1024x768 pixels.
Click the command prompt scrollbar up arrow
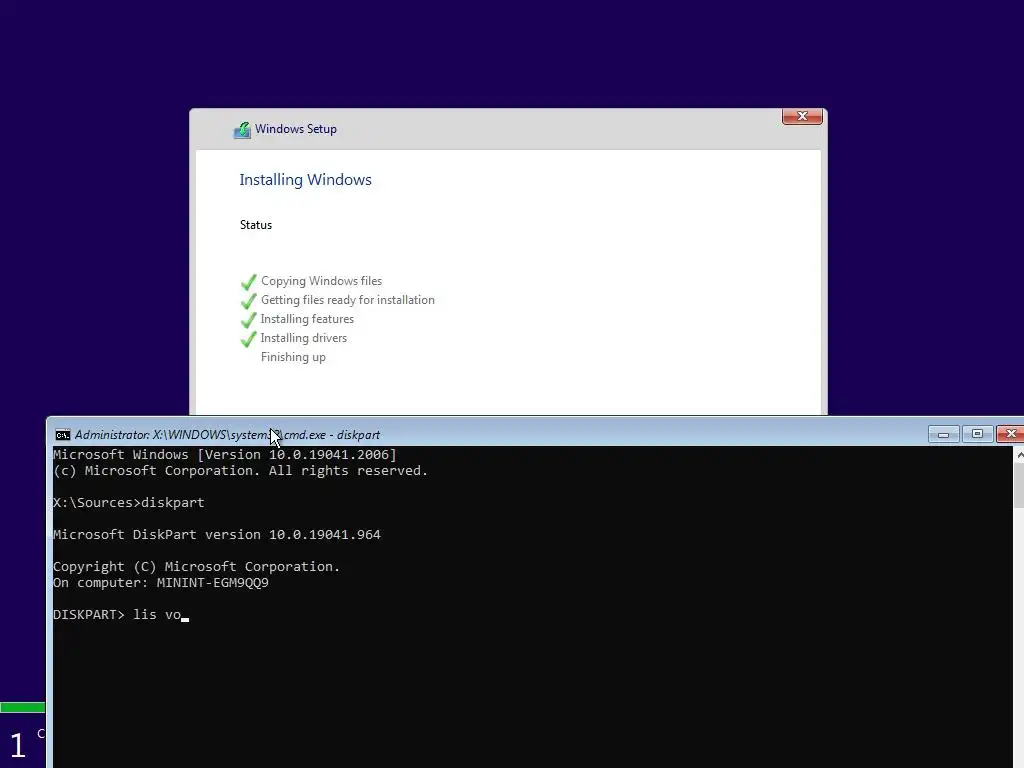click(1019, 456)
